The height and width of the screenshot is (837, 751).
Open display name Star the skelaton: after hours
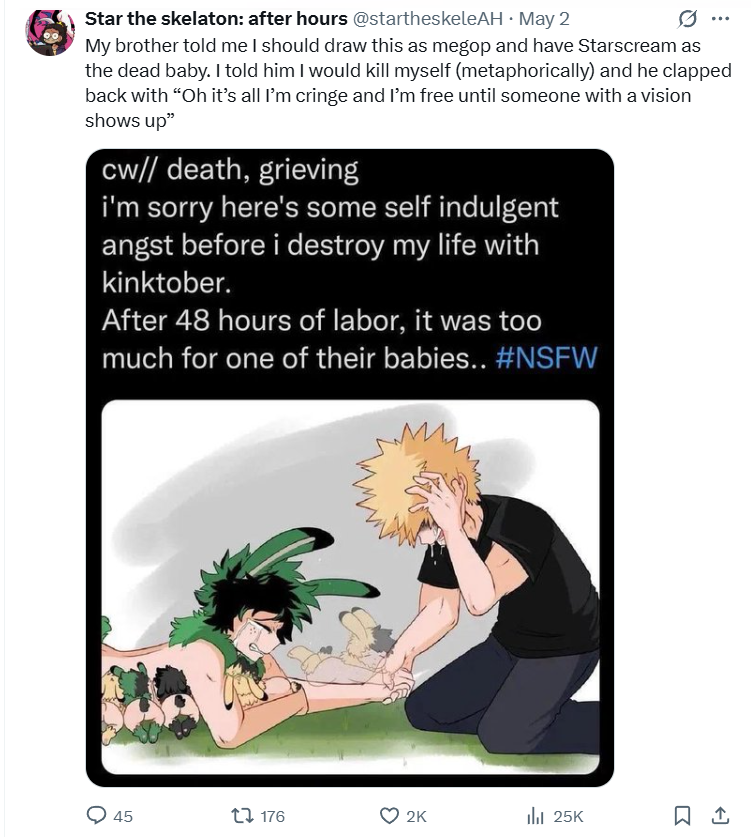(x=216, y=19)
